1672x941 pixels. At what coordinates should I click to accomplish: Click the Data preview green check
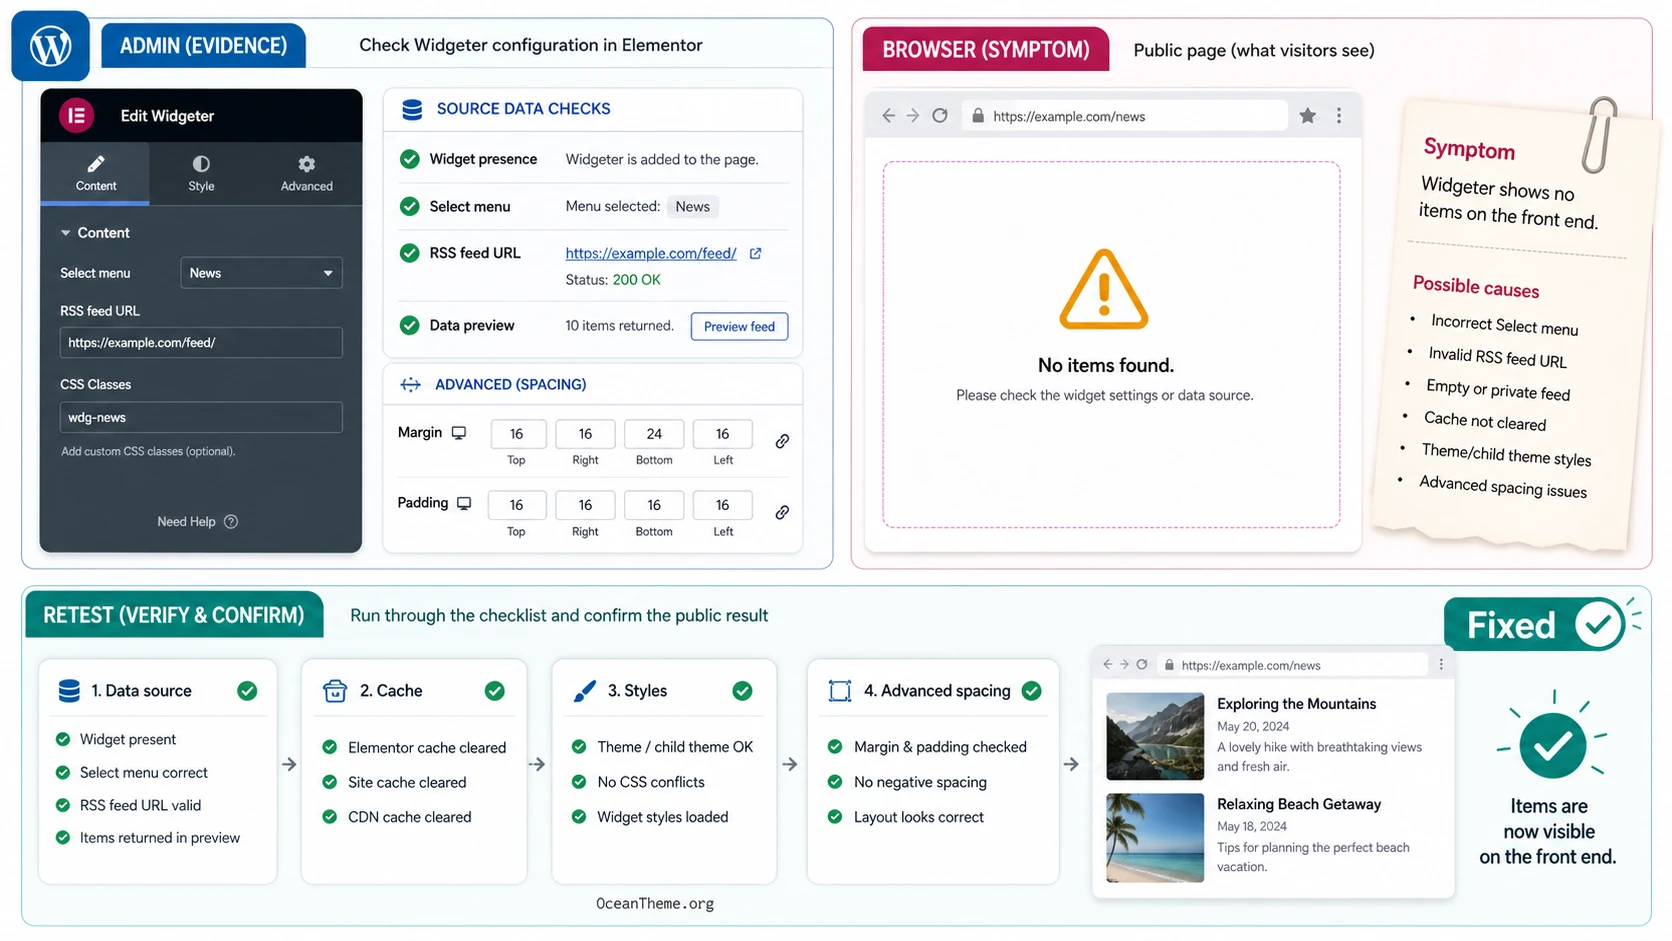pyautogui.click(x=409, y=325)
